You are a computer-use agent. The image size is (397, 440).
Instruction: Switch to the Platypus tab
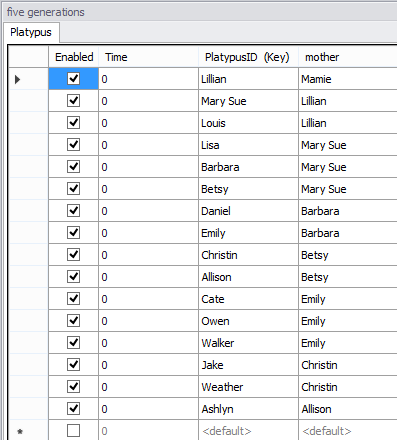[31, 32]
